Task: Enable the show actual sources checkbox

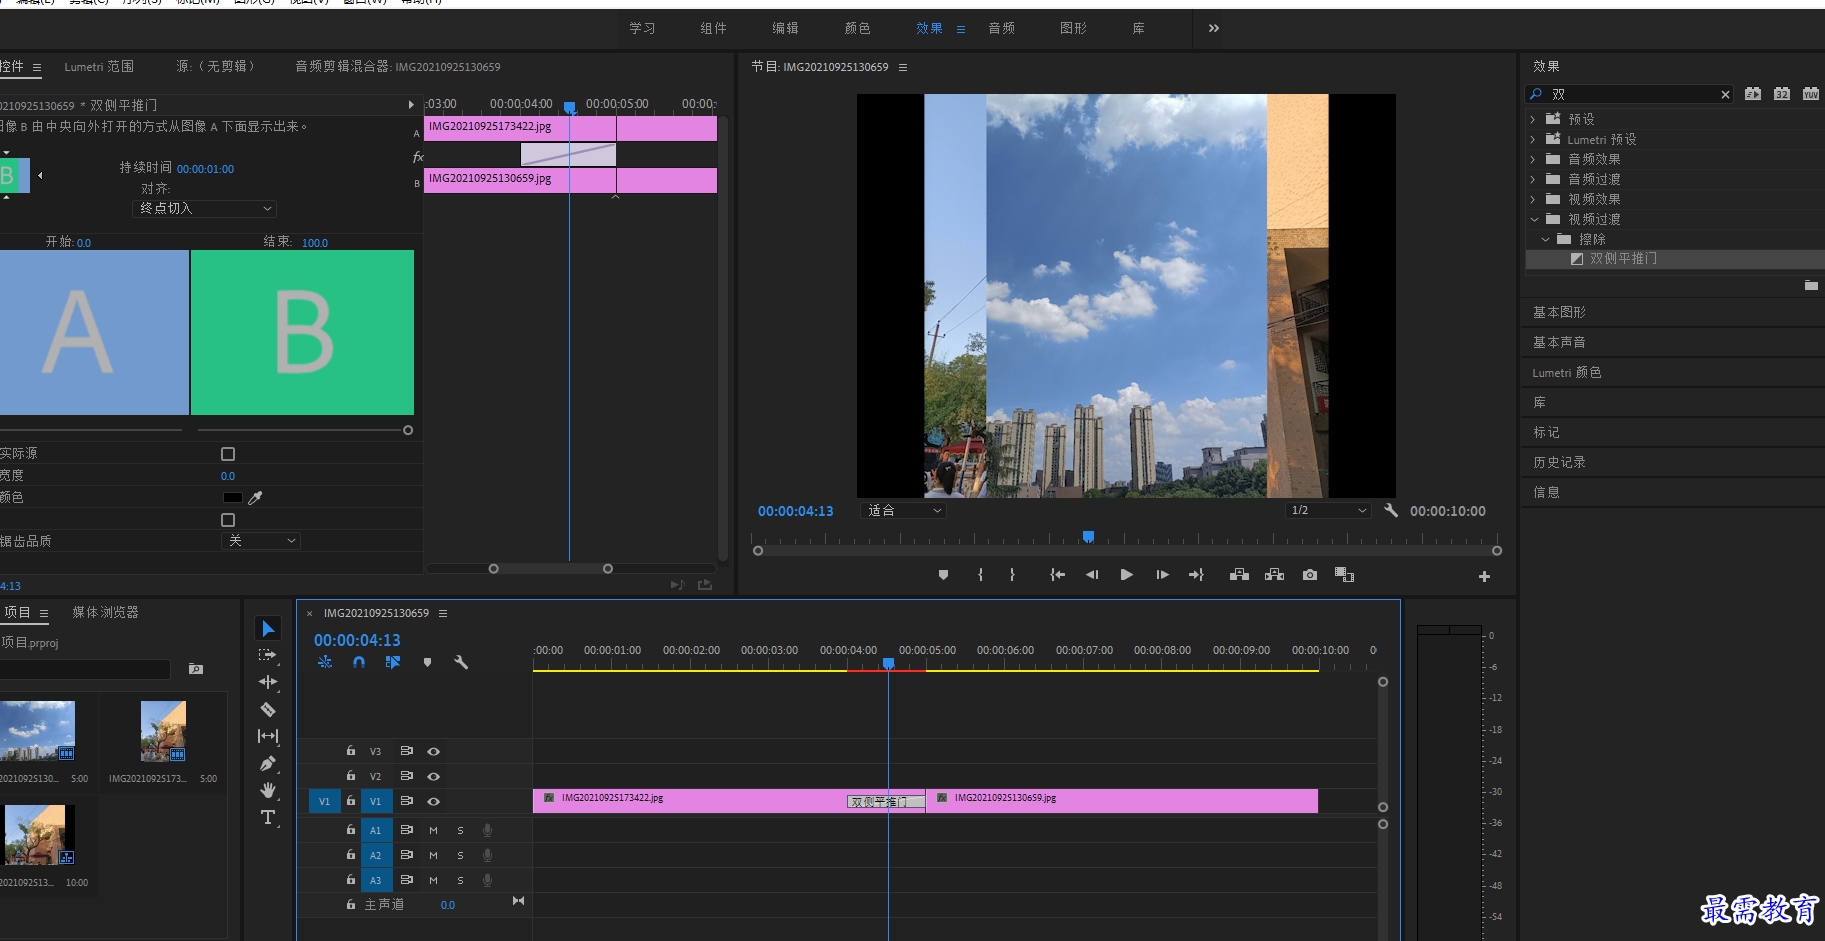Action: (228, 454)
